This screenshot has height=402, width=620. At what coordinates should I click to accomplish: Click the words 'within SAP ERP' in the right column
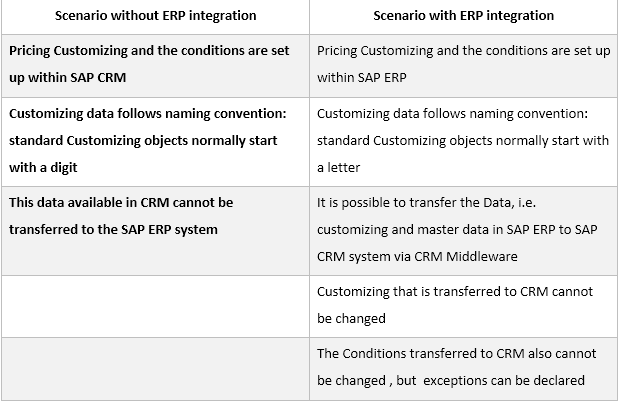[x=362, y=77]
